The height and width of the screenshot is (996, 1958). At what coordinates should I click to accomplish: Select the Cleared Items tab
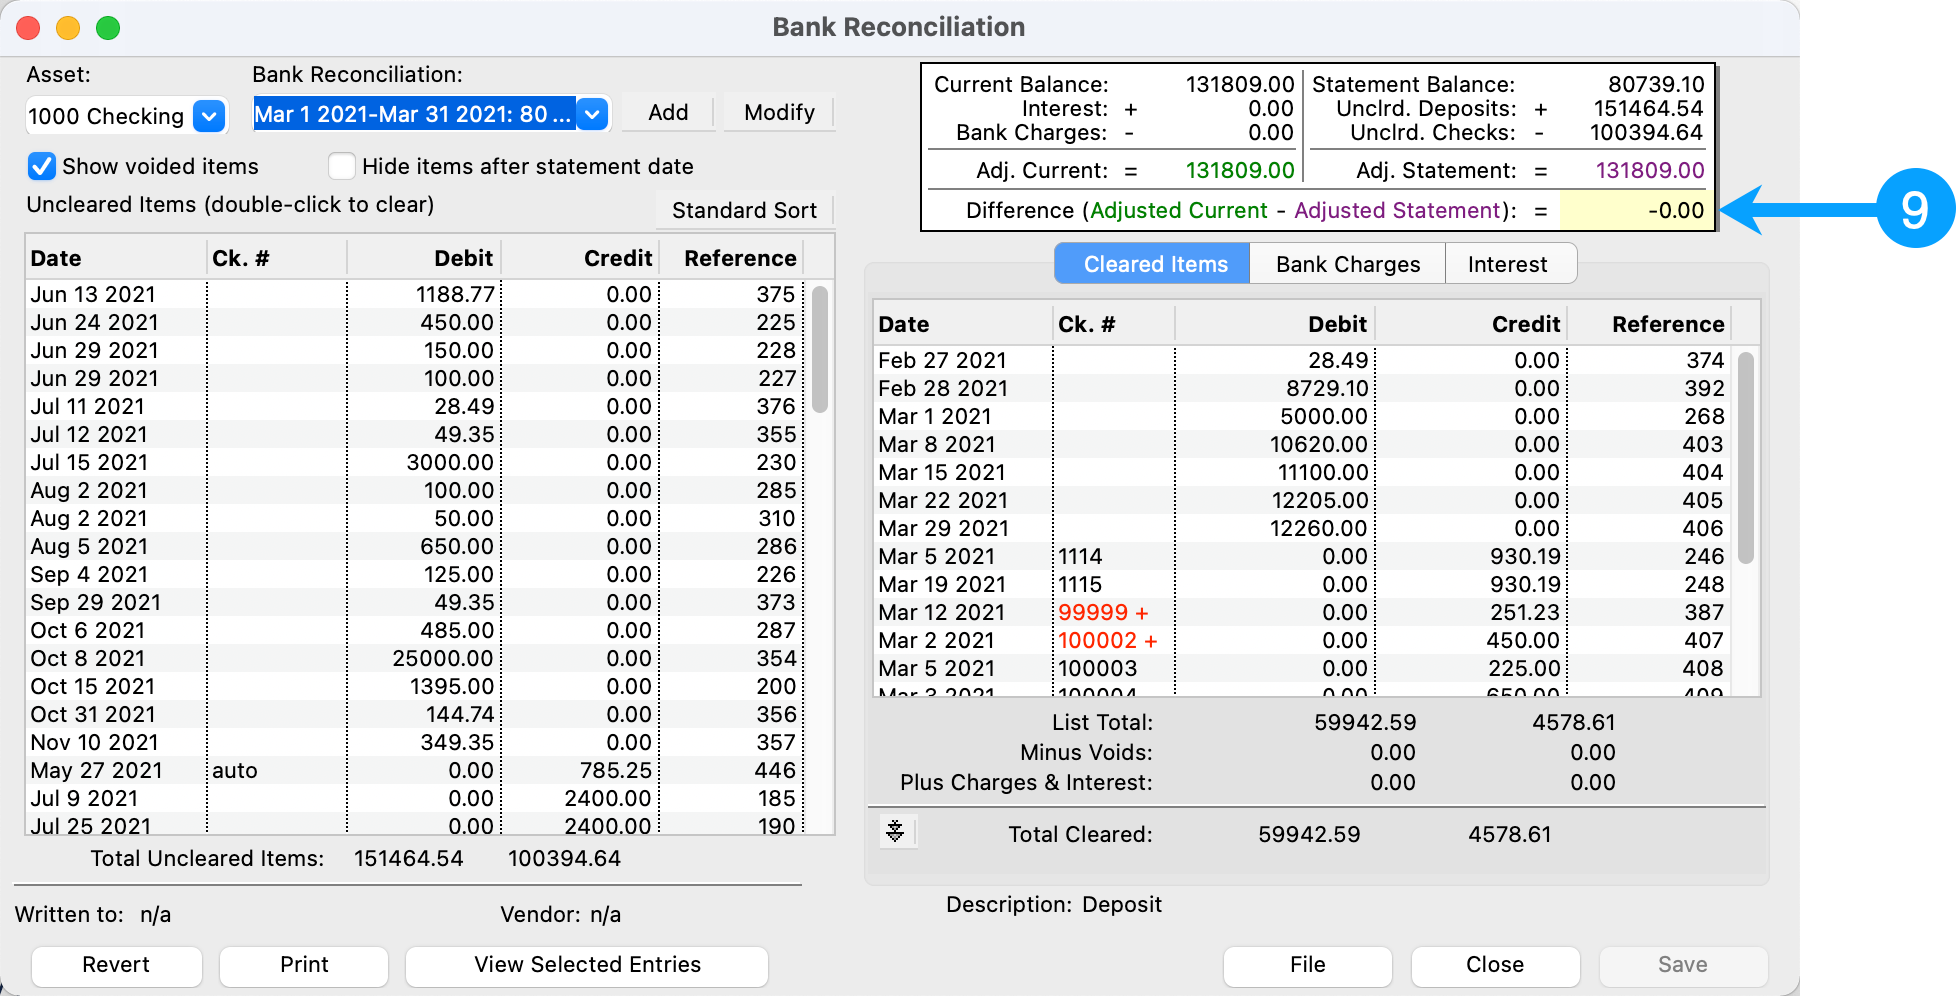point(1154,264)
